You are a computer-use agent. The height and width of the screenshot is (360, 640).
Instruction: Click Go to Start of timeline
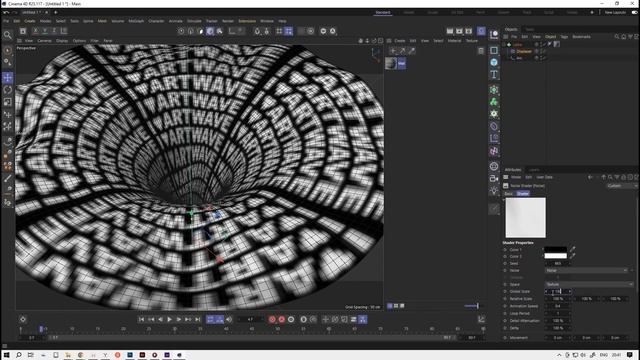(x=141, y=319)
